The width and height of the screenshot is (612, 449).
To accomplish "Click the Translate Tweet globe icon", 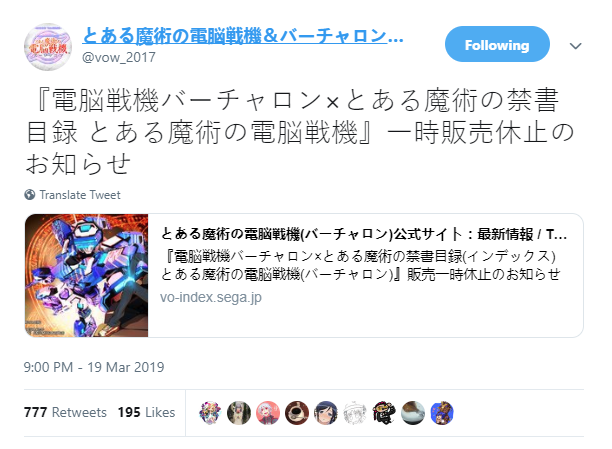I will click(30, 194).
